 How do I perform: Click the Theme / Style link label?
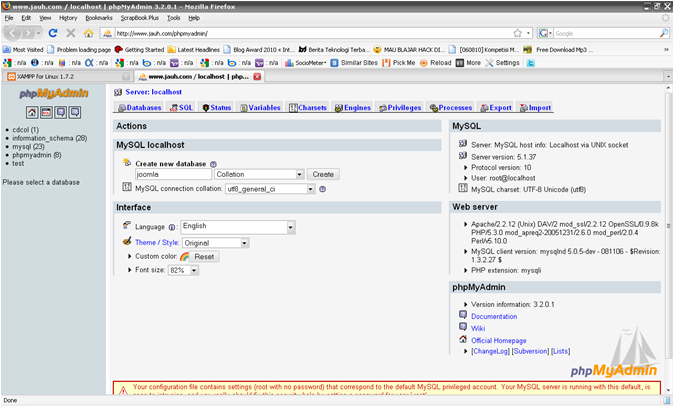(x=157, y=243)
